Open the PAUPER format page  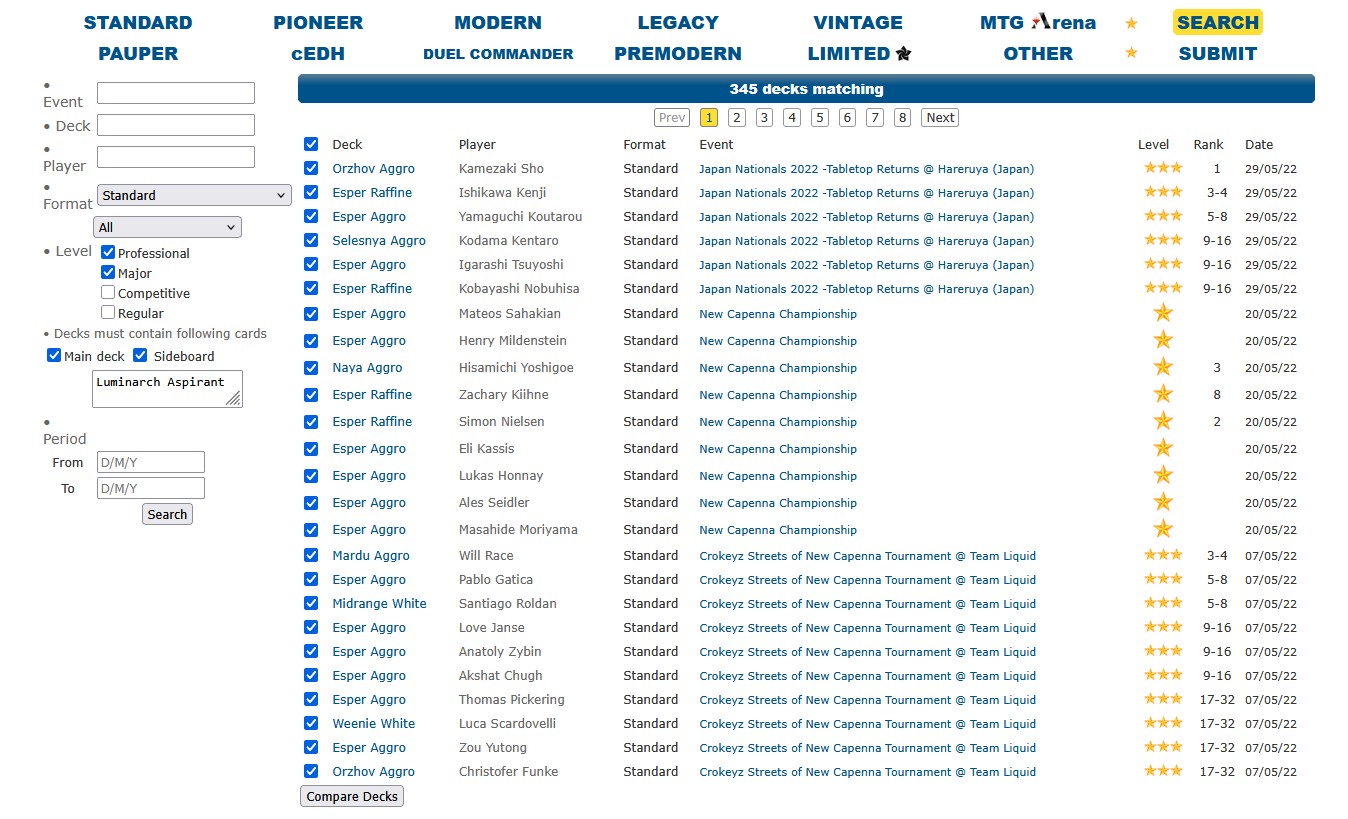click(138, 53)
